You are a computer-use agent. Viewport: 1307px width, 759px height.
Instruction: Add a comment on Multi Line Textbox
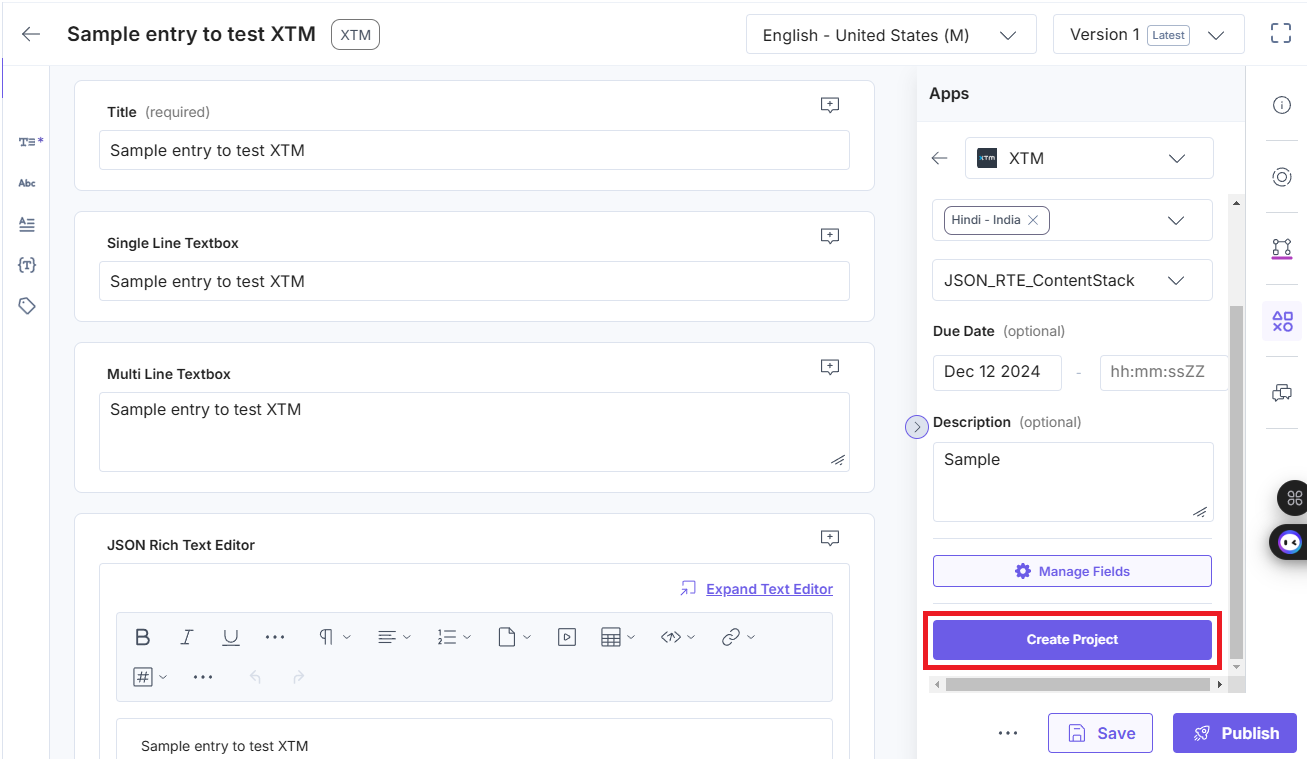[x=829, y=367]
